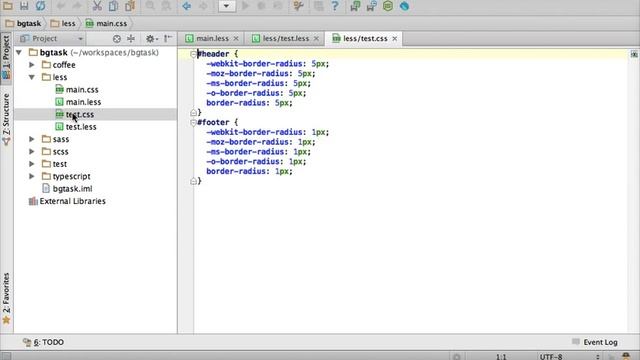Viewport: 640px width, 360px height.
Task: Select main.css in project tree
Action: [x=77, y=90]
